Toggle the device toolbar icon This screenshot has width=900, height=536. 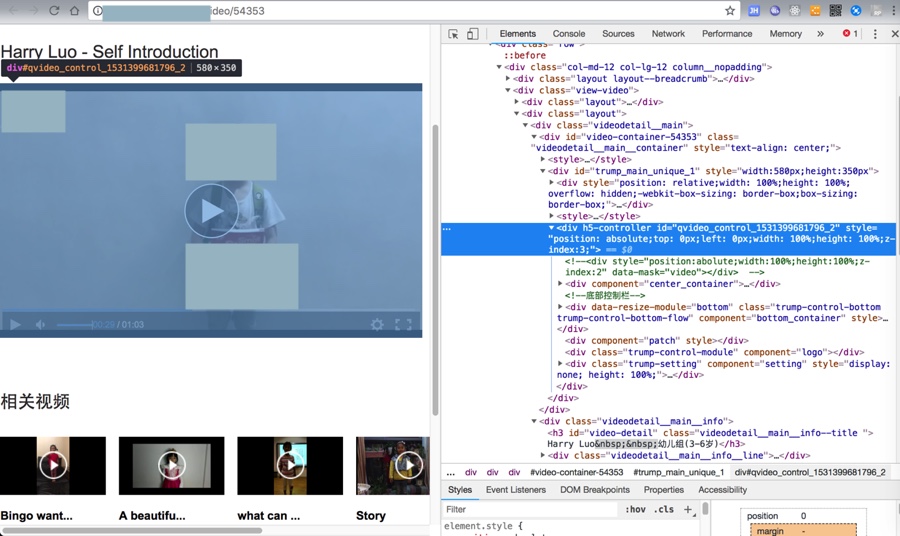click(472, 34)
